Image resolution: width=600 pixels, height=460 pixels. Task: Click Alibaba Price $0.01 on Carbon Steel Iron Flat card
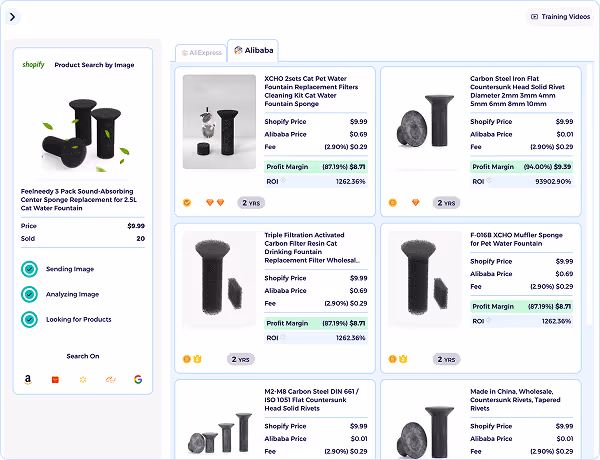point(522,134)
